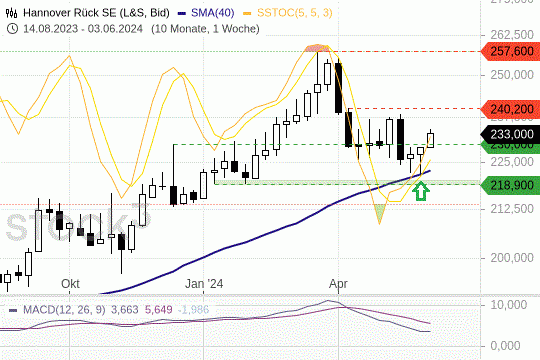Click the blue SMA(40) legend color dash

(182, 13)
